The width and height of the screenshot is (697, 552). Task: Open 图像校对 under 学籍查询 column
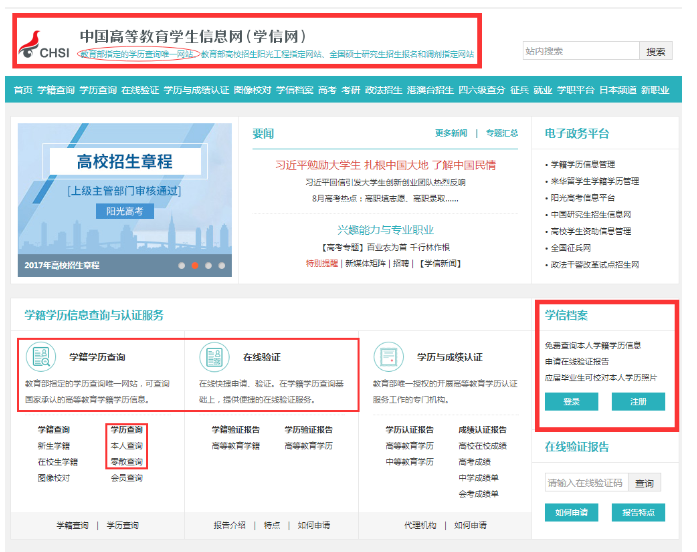(x=54, y=478)
